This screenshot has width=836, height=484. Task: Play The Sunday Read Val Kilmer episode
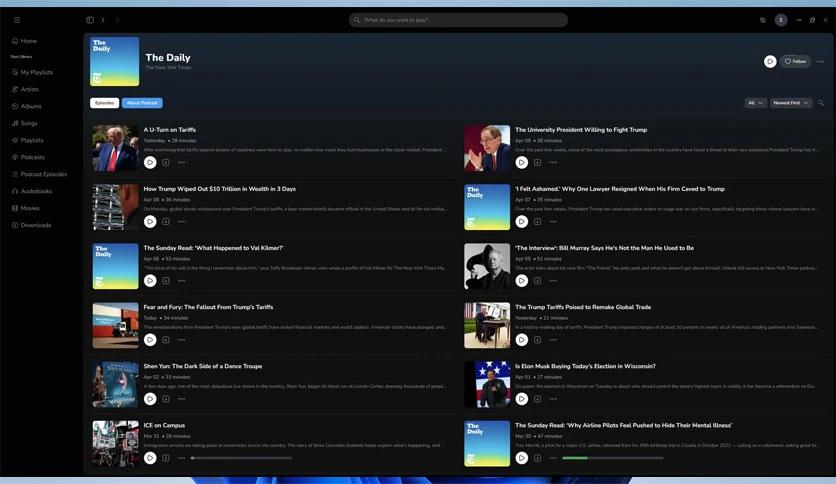[x=150, y=281]
